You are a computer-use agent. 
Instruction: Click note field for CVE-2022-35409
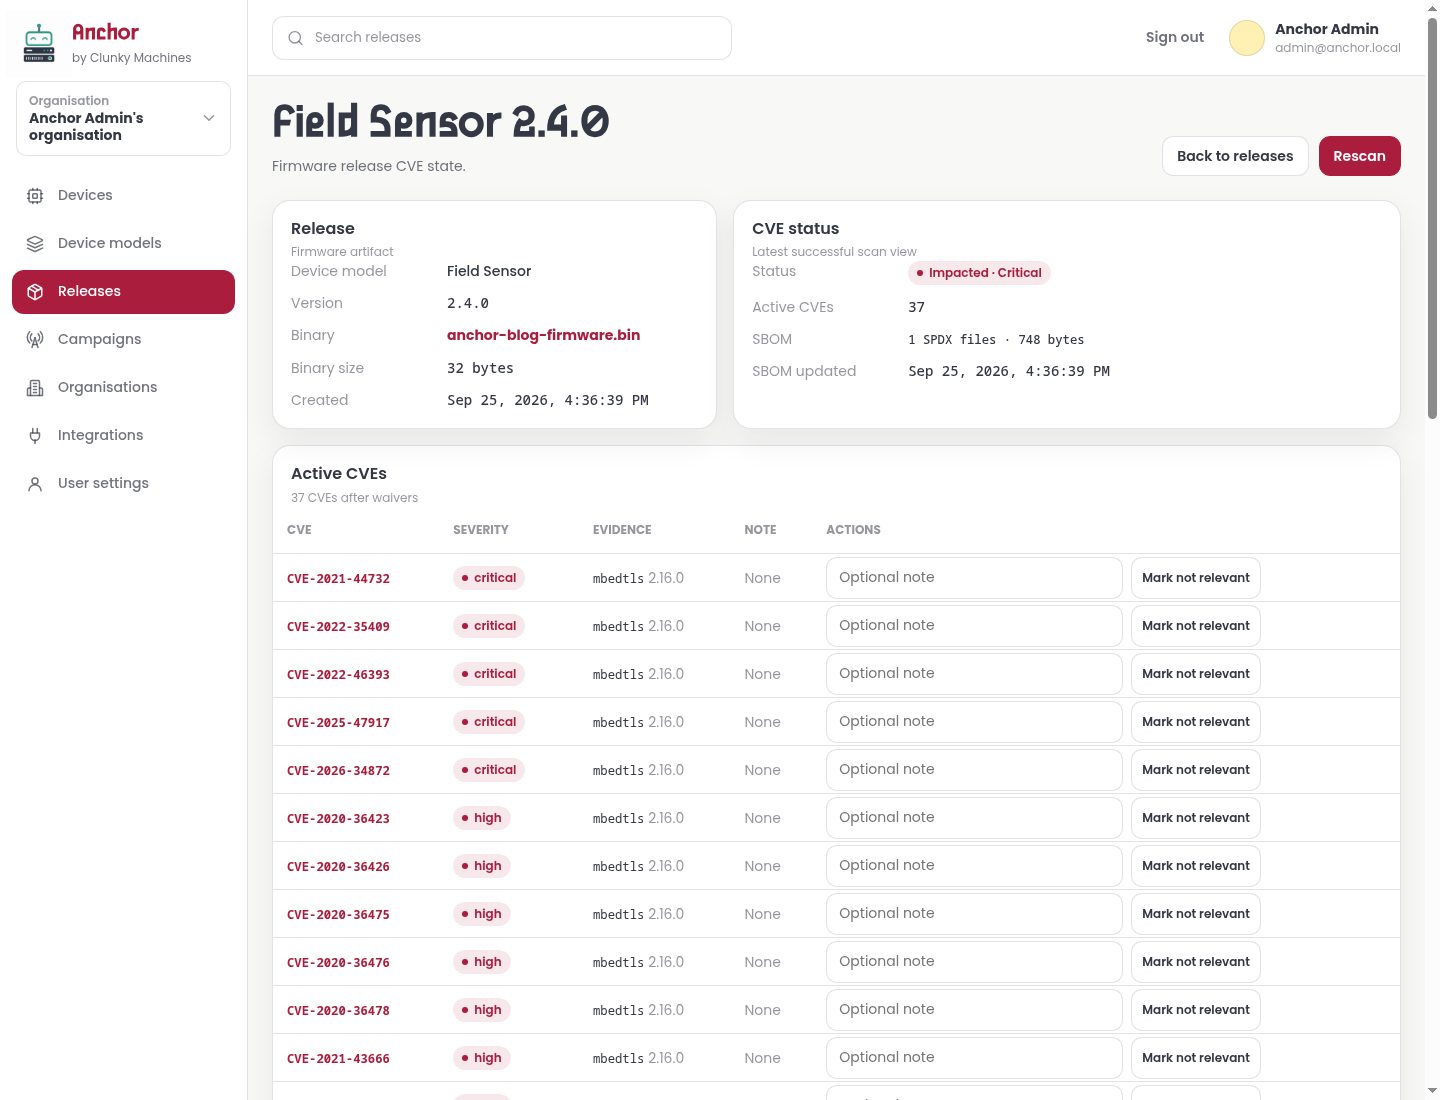point(974,626)
